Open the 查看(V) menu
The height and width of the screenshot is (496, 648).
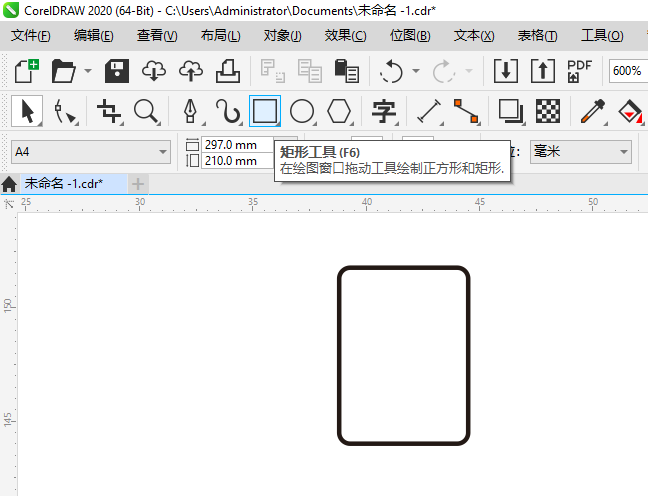click(x=157, y=36)
